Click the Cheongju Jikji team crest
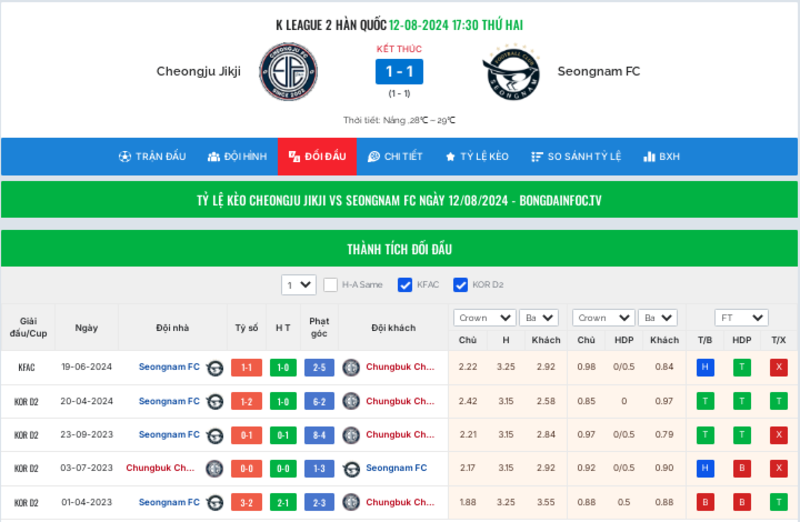 [x=288, y=72]
